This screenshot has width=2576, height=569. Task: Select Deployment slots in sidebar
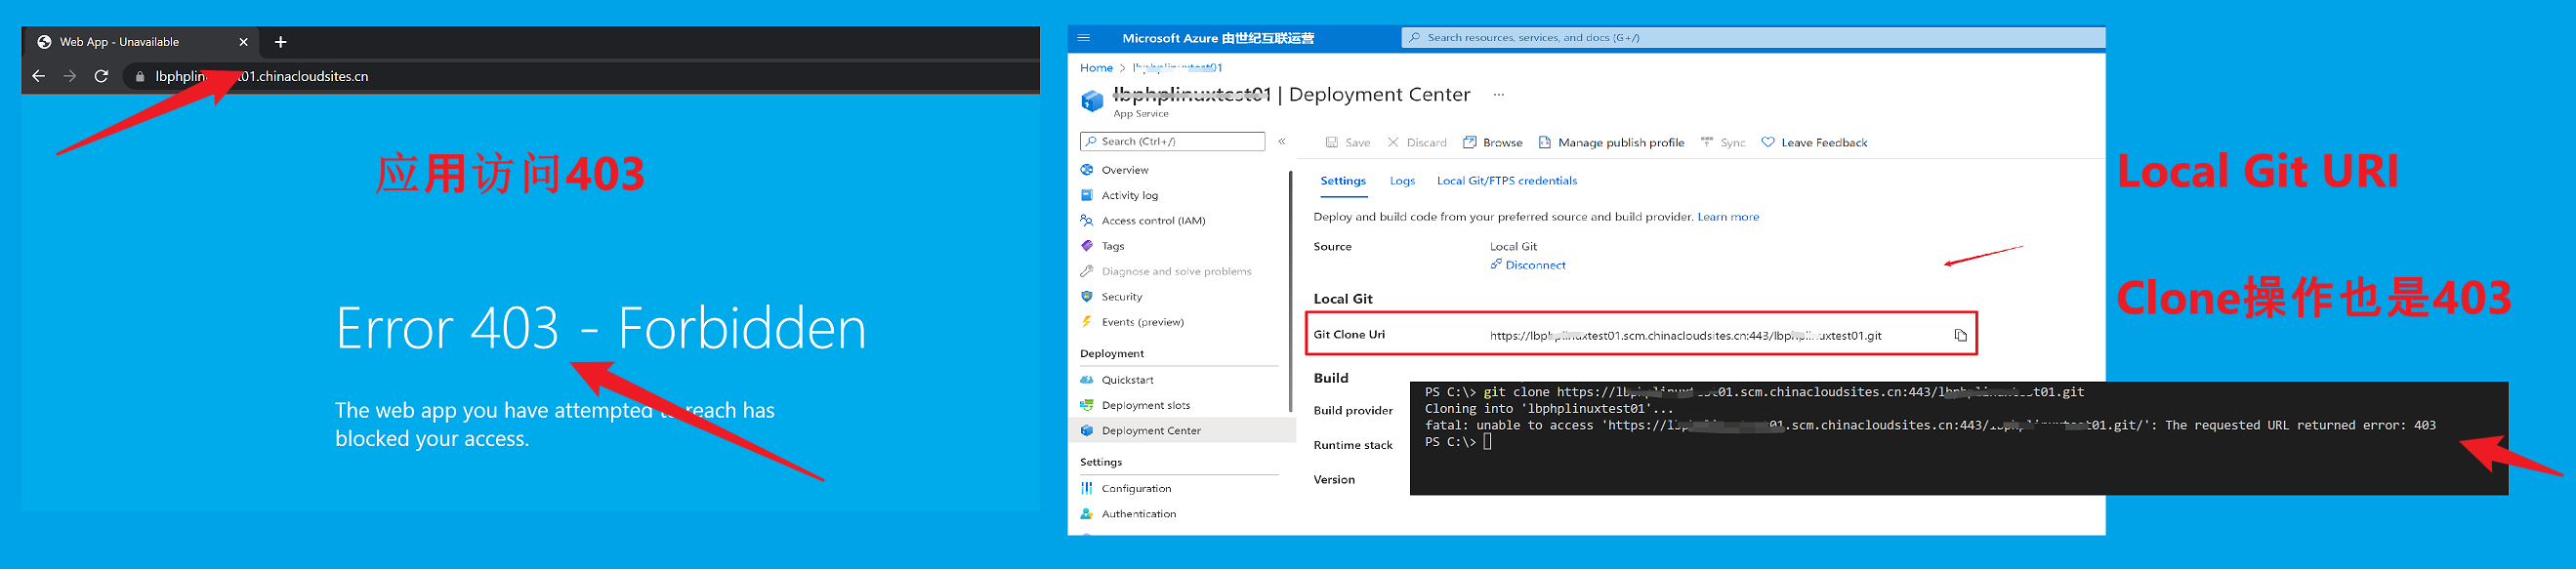tap(1145, 405)
